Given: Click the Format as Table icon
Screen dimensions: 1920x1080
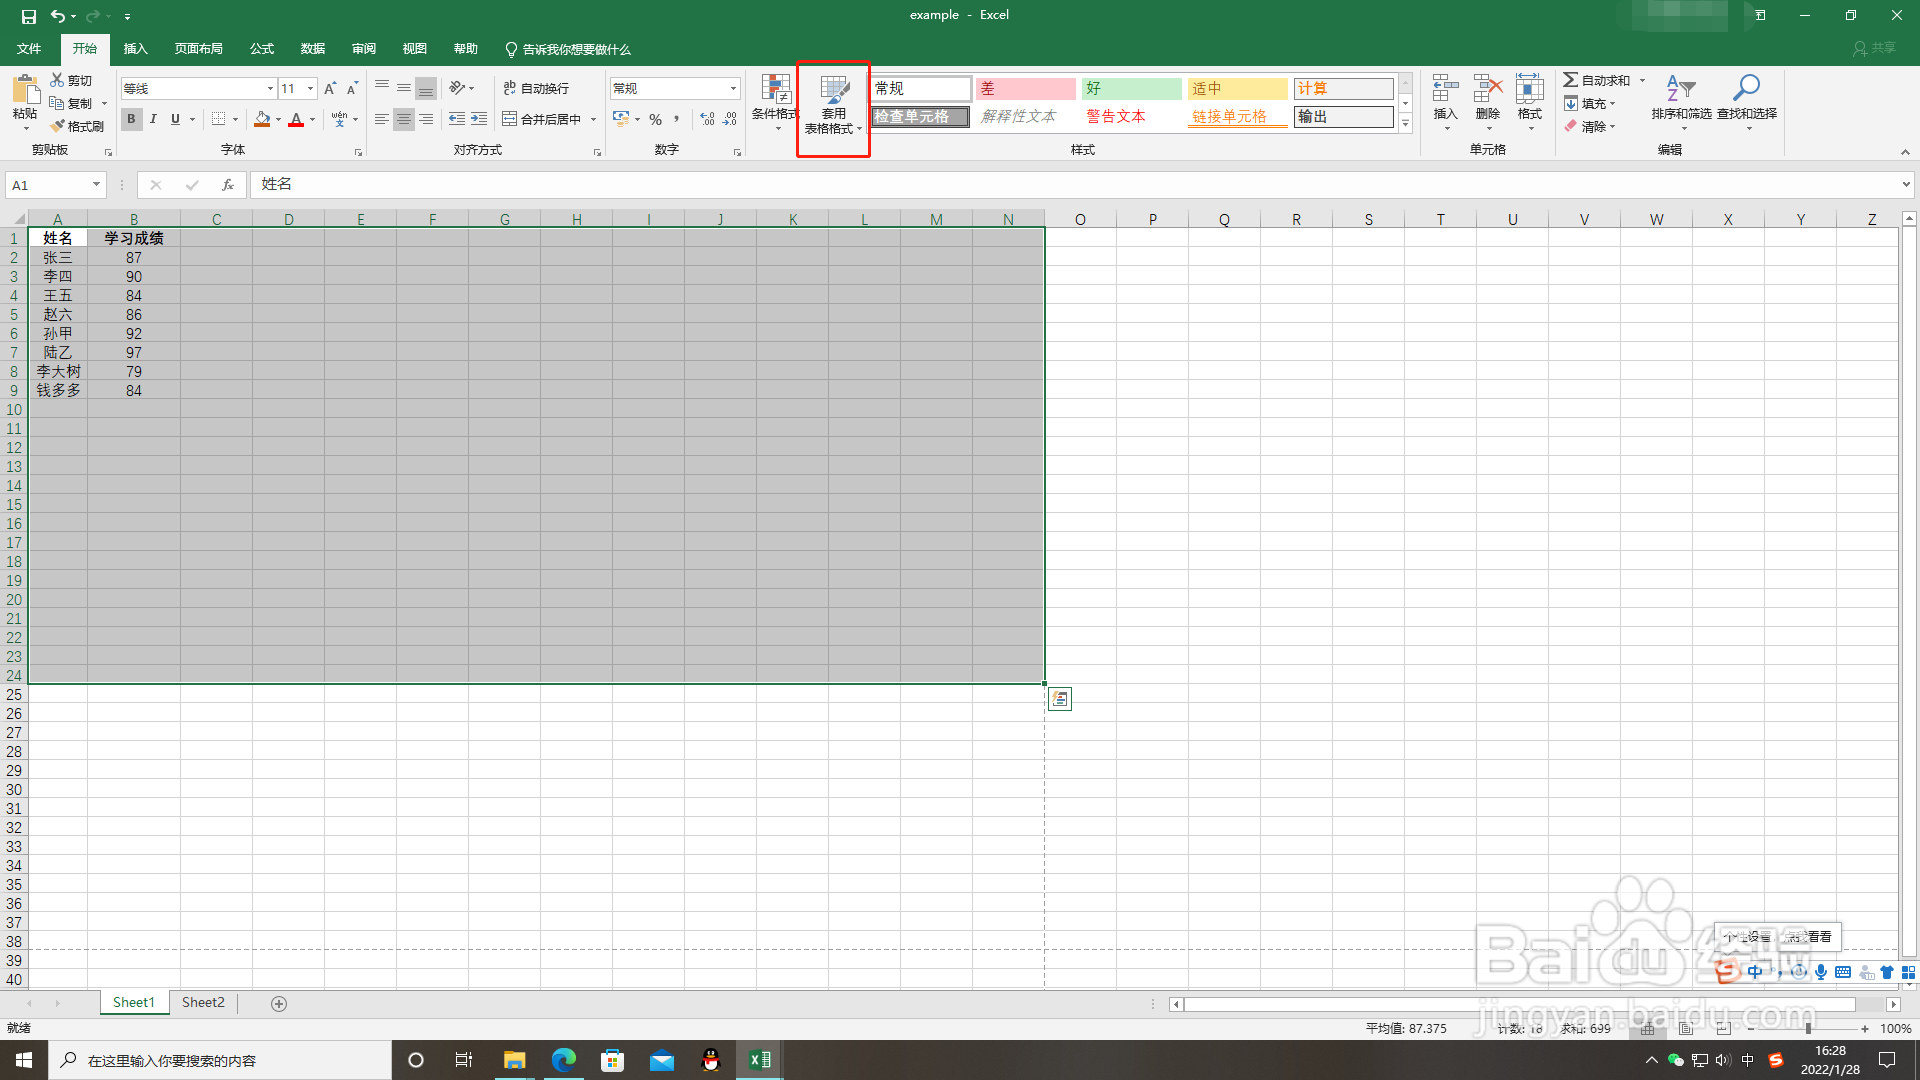Looking at the screenshot, I should (833, 92).
